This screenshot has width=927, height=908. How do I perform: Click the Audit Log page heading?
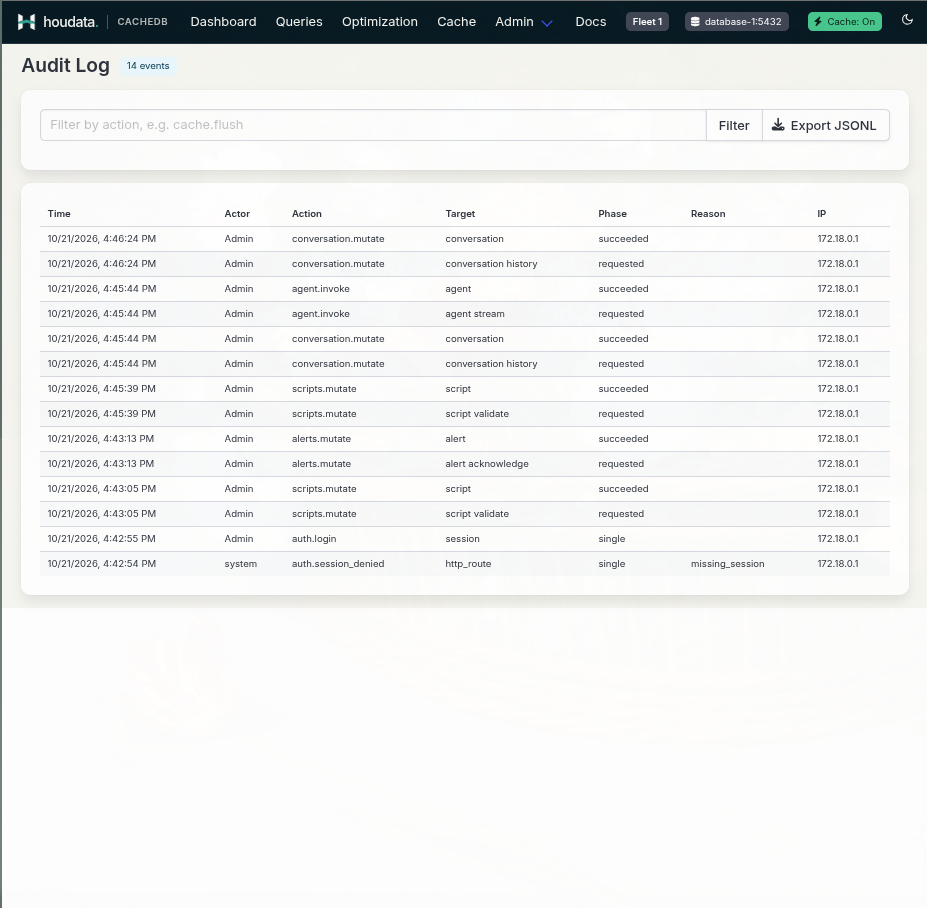point(66,65)
